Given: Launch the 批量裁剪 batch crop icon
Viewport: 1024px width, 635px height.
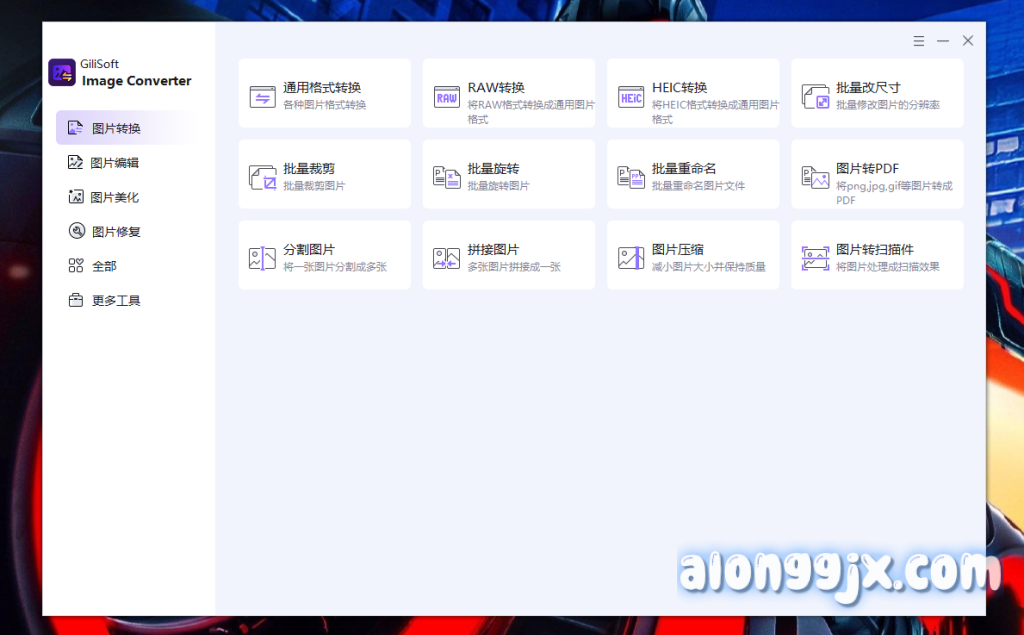Looking at the screenshot, I should click(262, 177).
